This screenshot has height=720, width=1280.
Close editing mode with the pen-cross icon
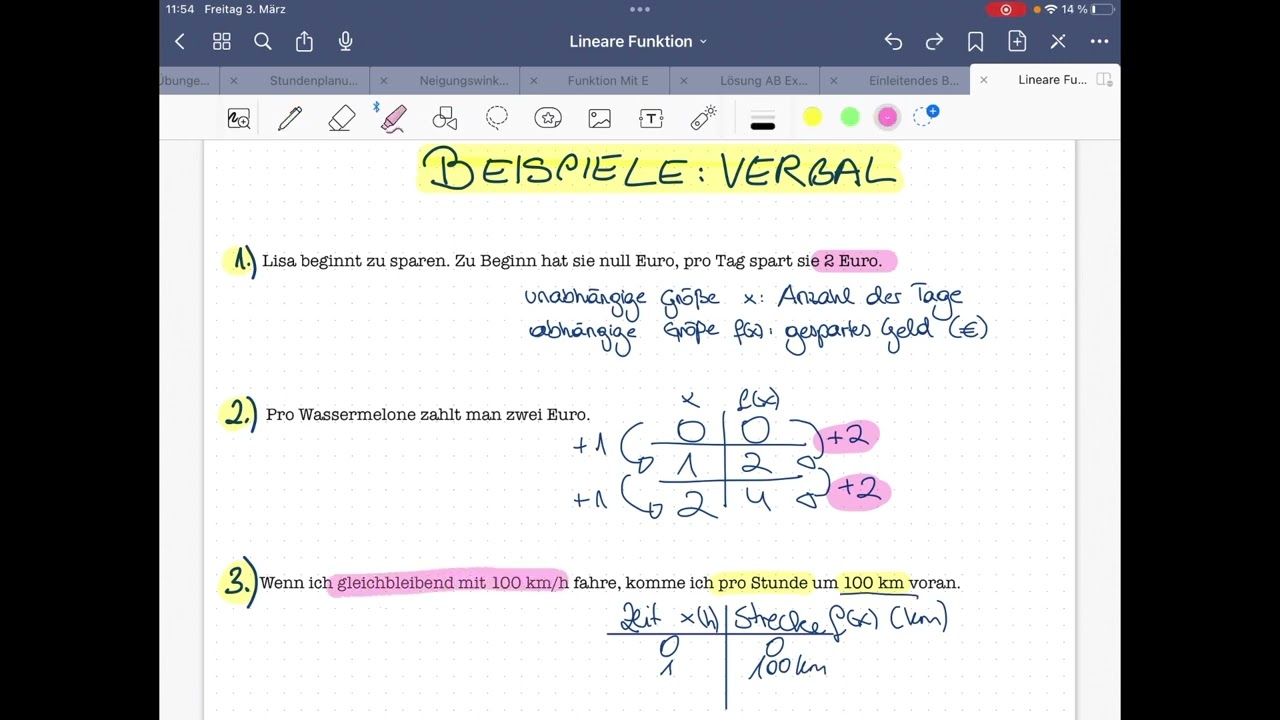tap(1058, 41)
